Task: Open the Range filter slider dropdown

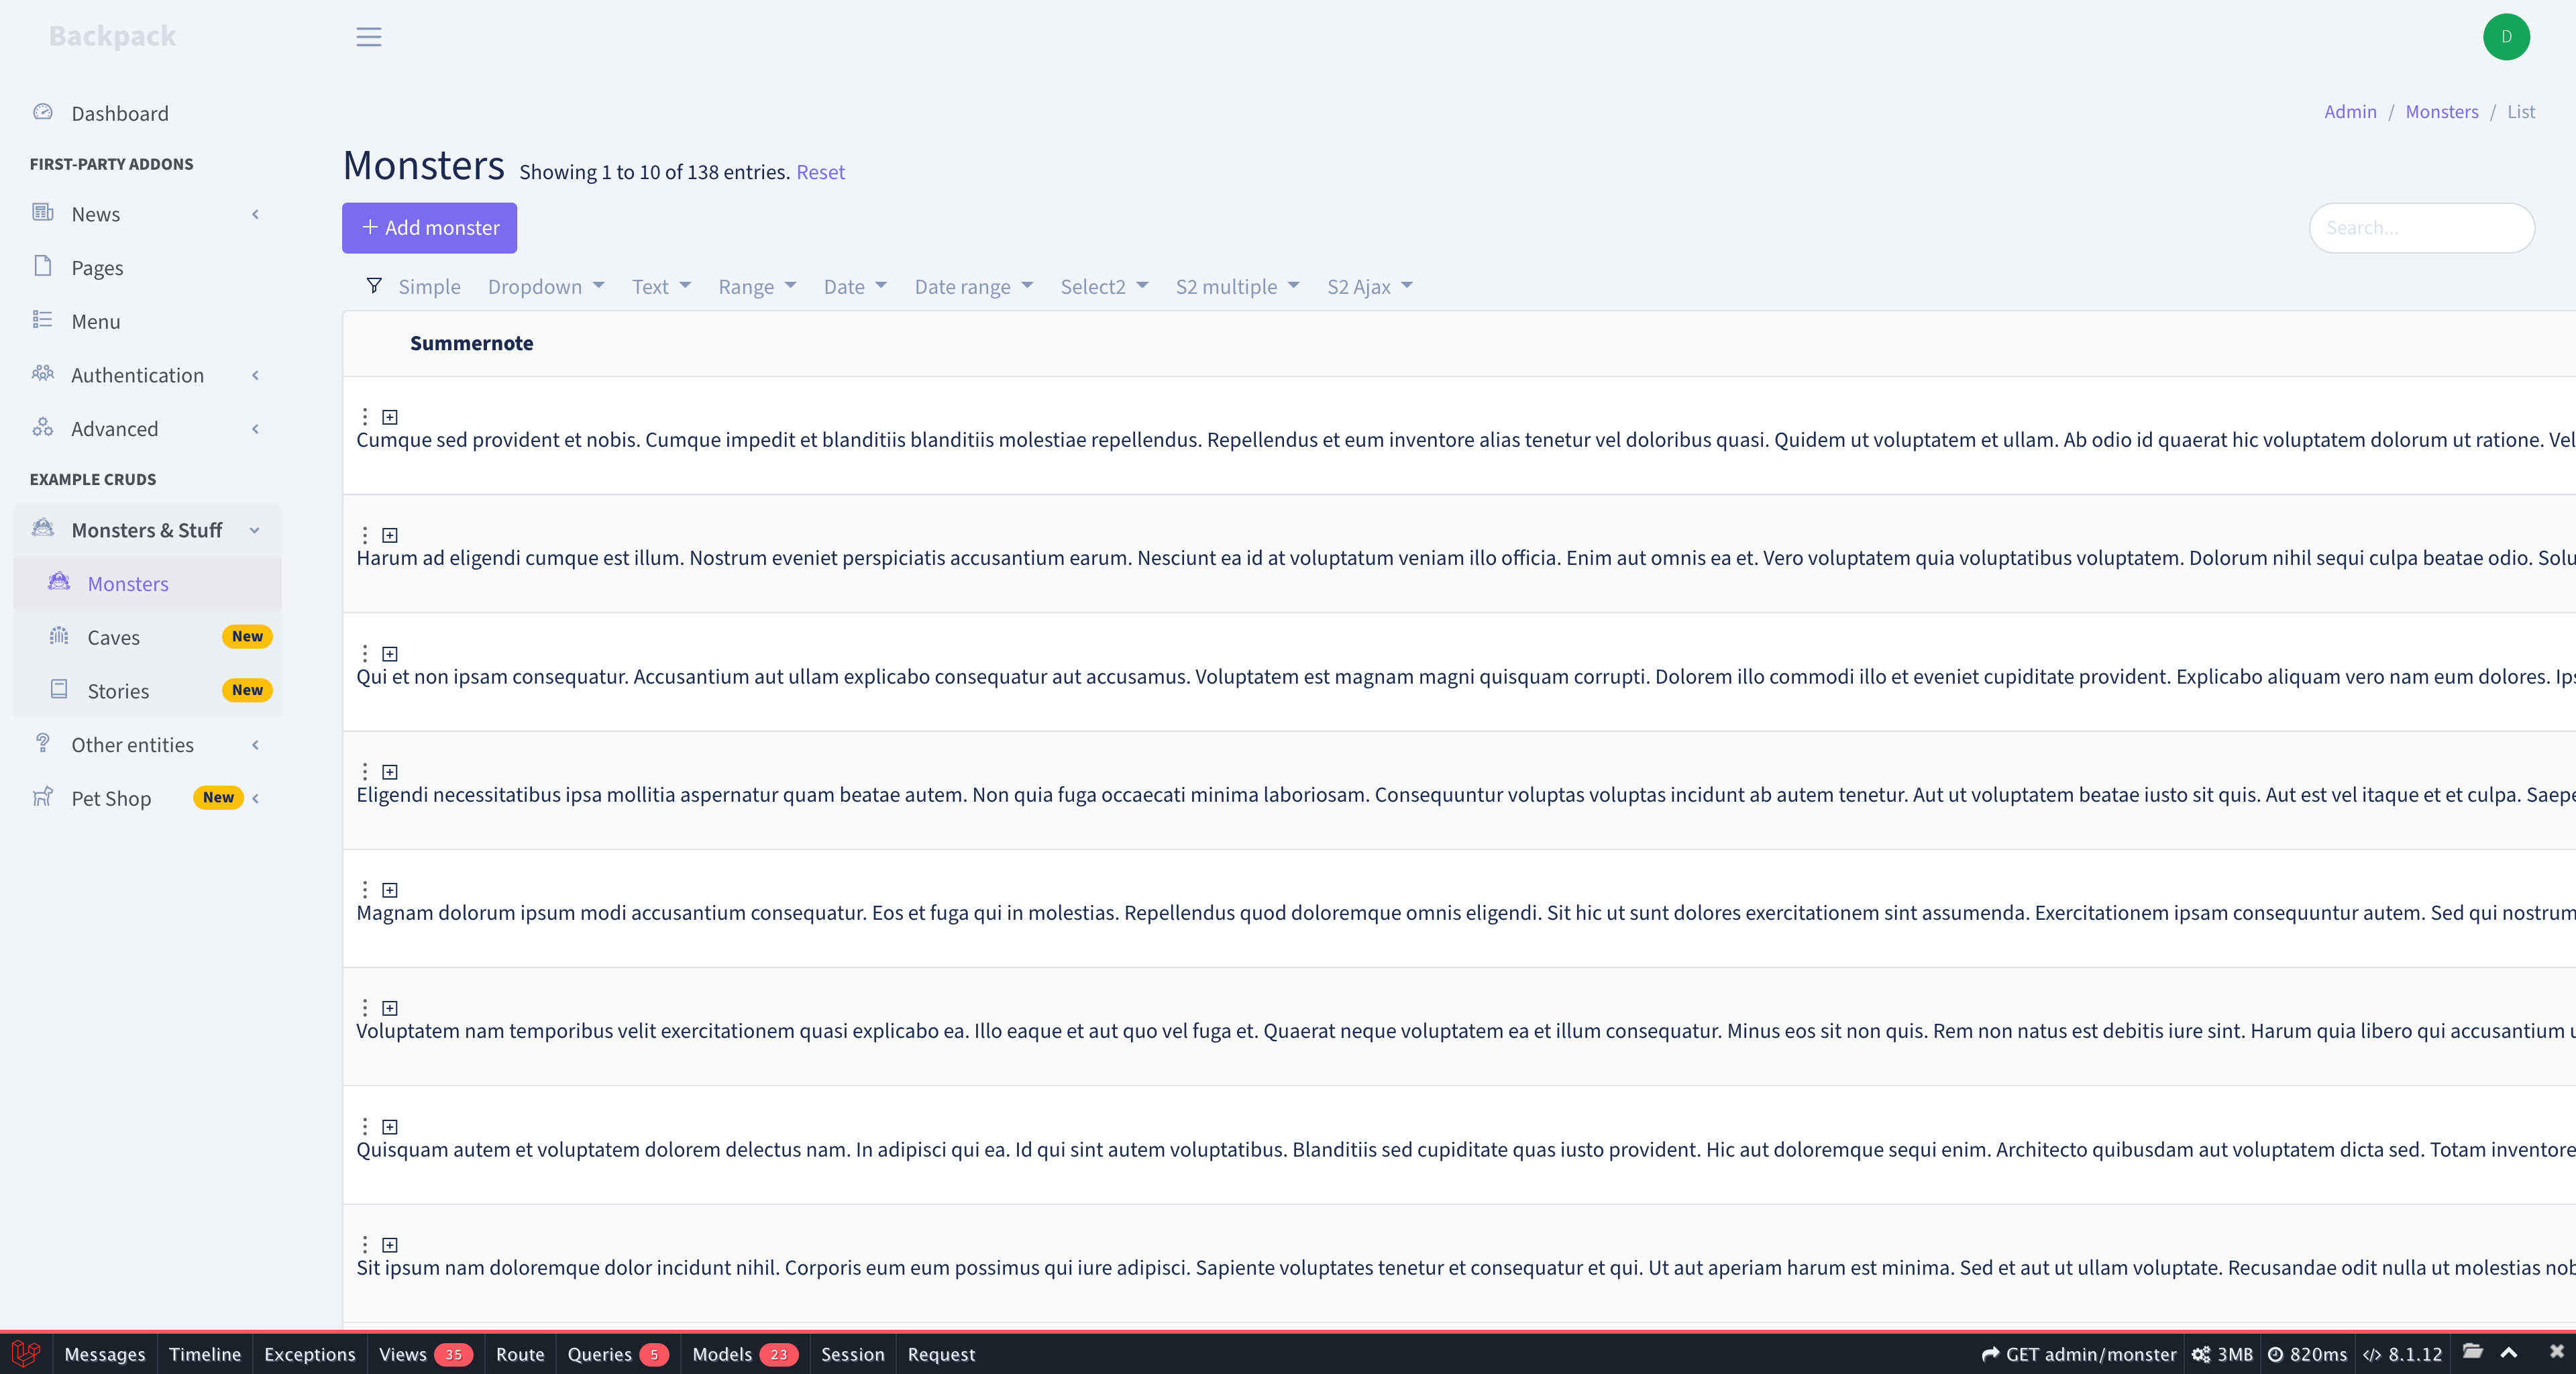Action: [x=756, y=287]
